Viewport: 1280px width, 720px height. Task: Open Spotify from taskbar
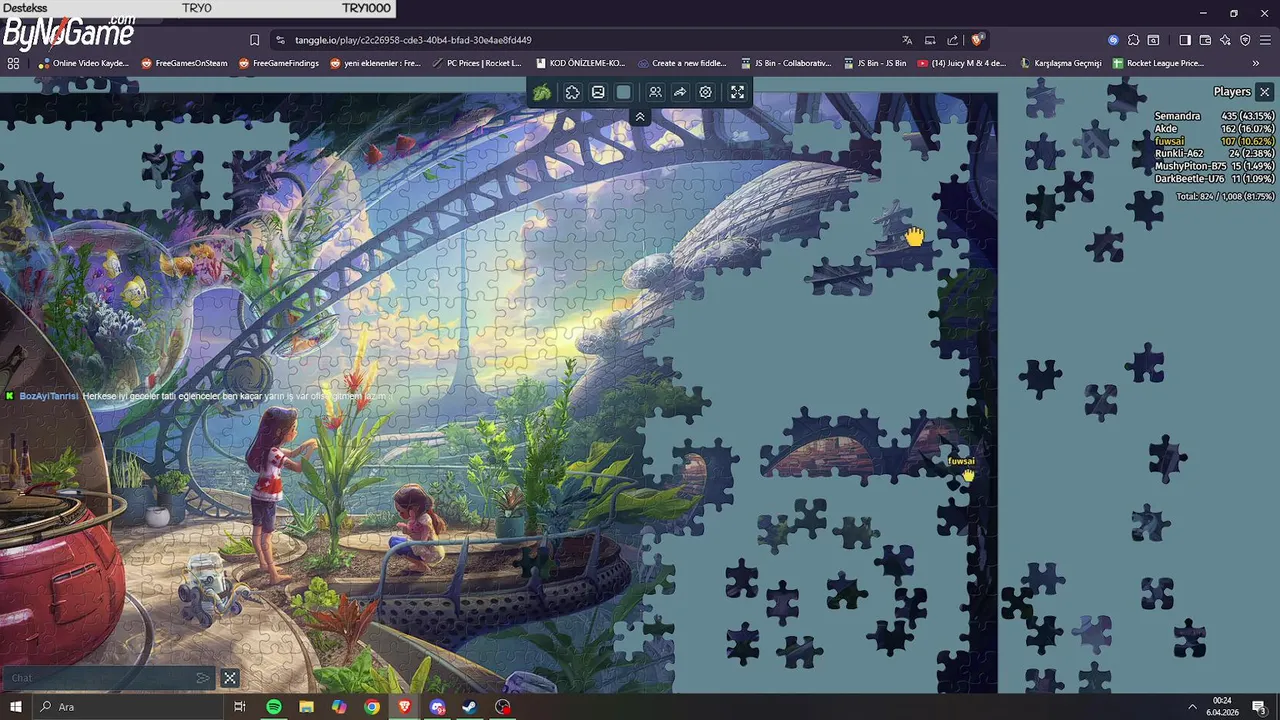click(x=274, y=707)
